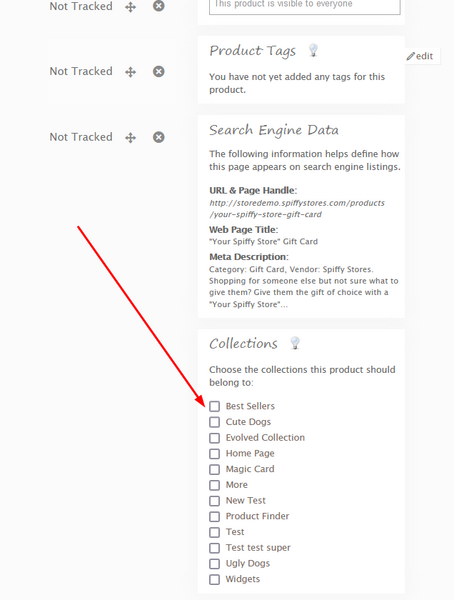Remove the second Not Tracked variant
Viewport: 454px width, 600px height.
point(158,72)
